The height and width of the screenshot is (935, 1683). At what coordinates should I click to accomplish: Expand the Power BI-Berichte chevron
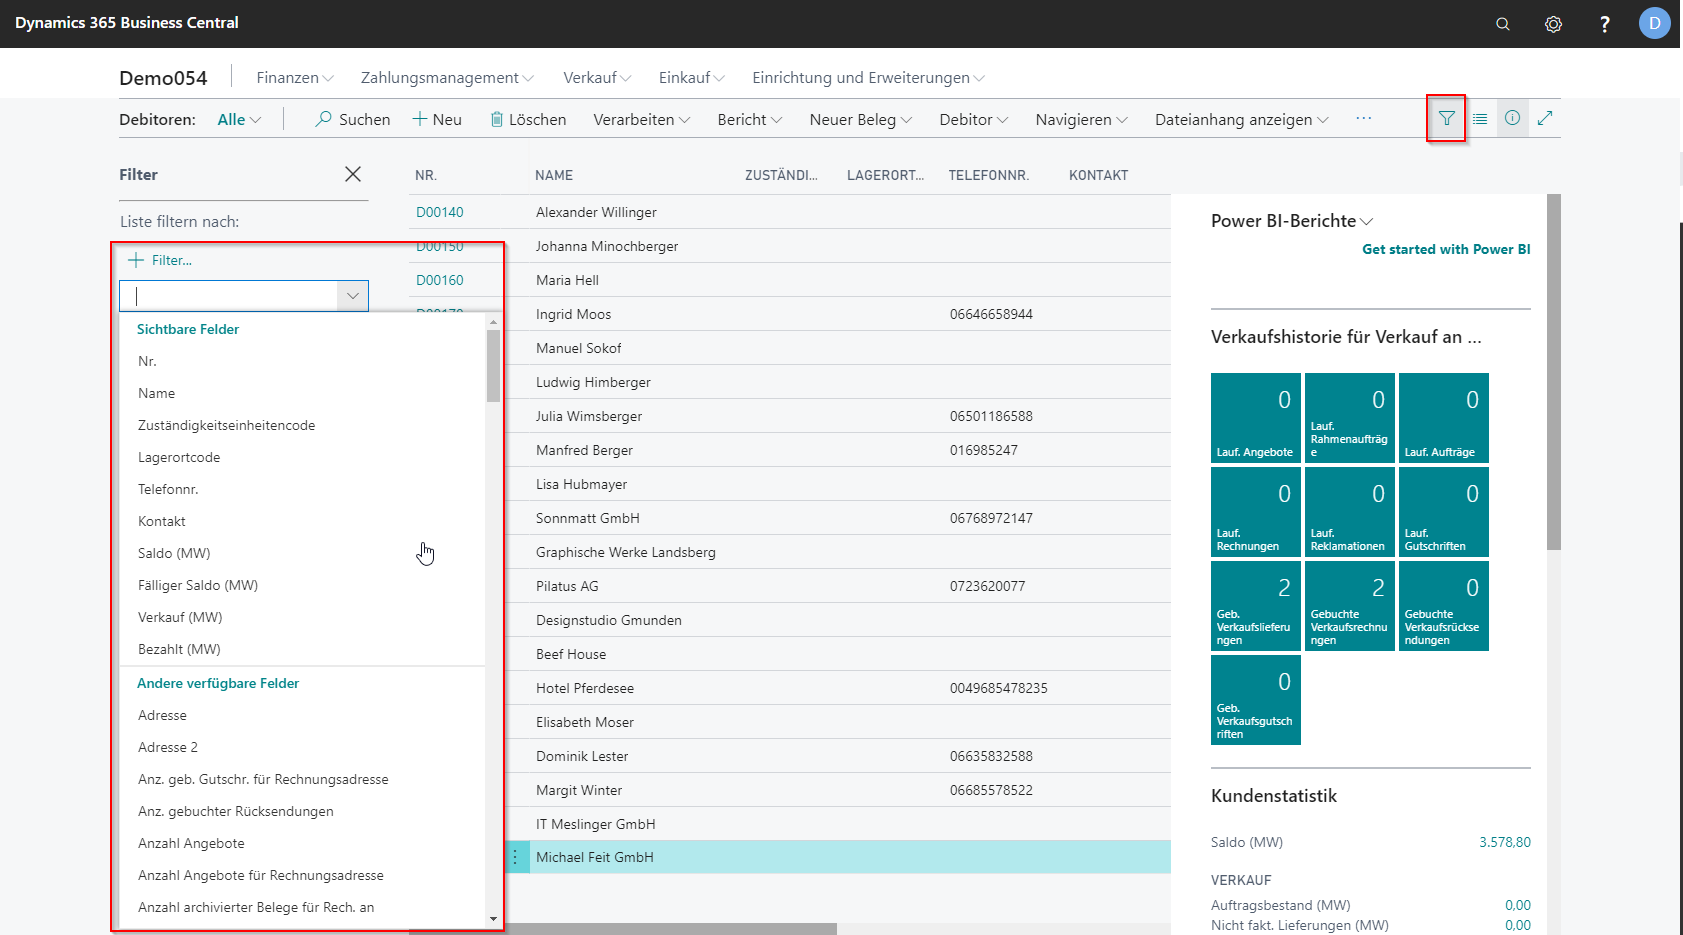point(1367,221)
